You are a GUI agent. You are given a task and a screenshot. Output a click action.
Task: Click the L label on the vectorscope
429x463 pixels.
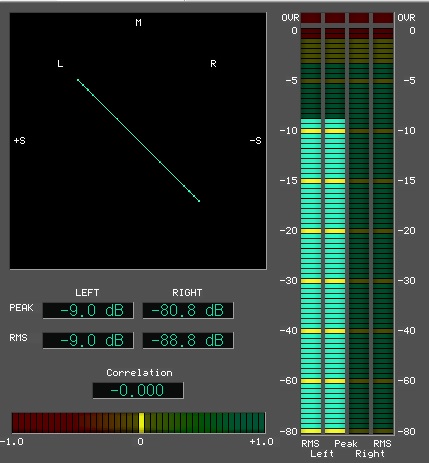click(60, 64)
